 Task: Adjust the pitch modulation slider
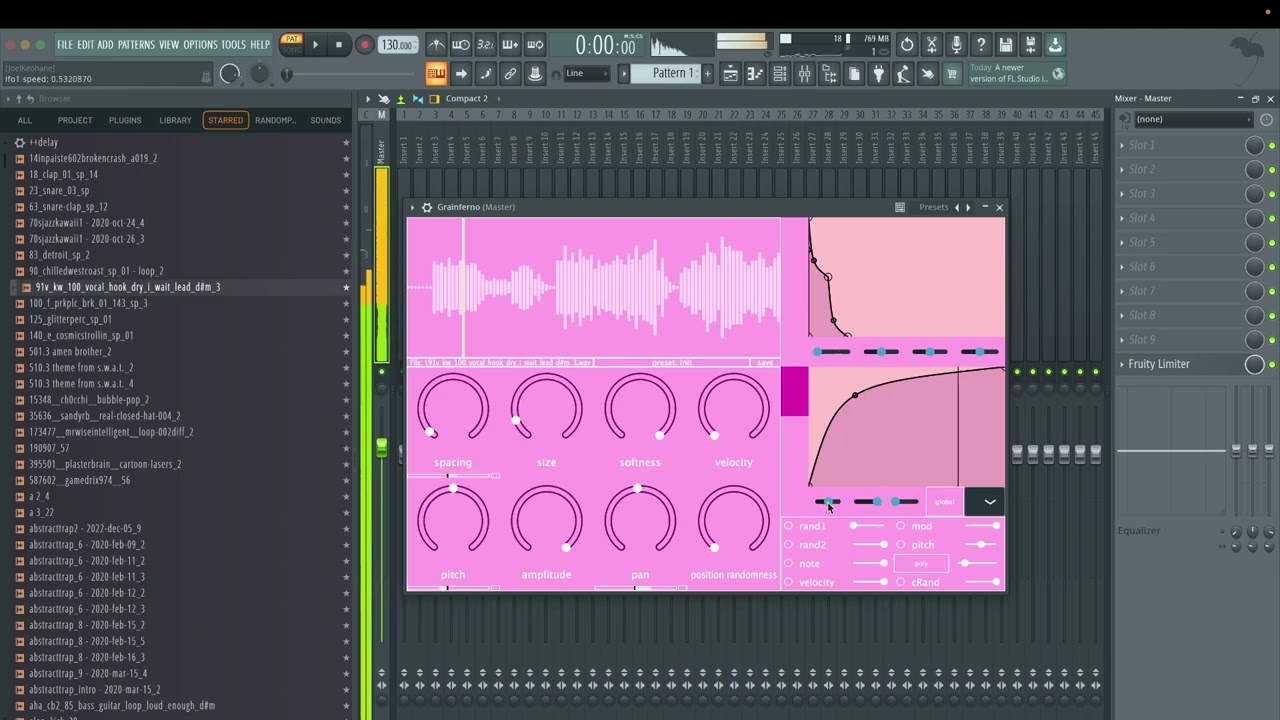[x=981, y=545]
